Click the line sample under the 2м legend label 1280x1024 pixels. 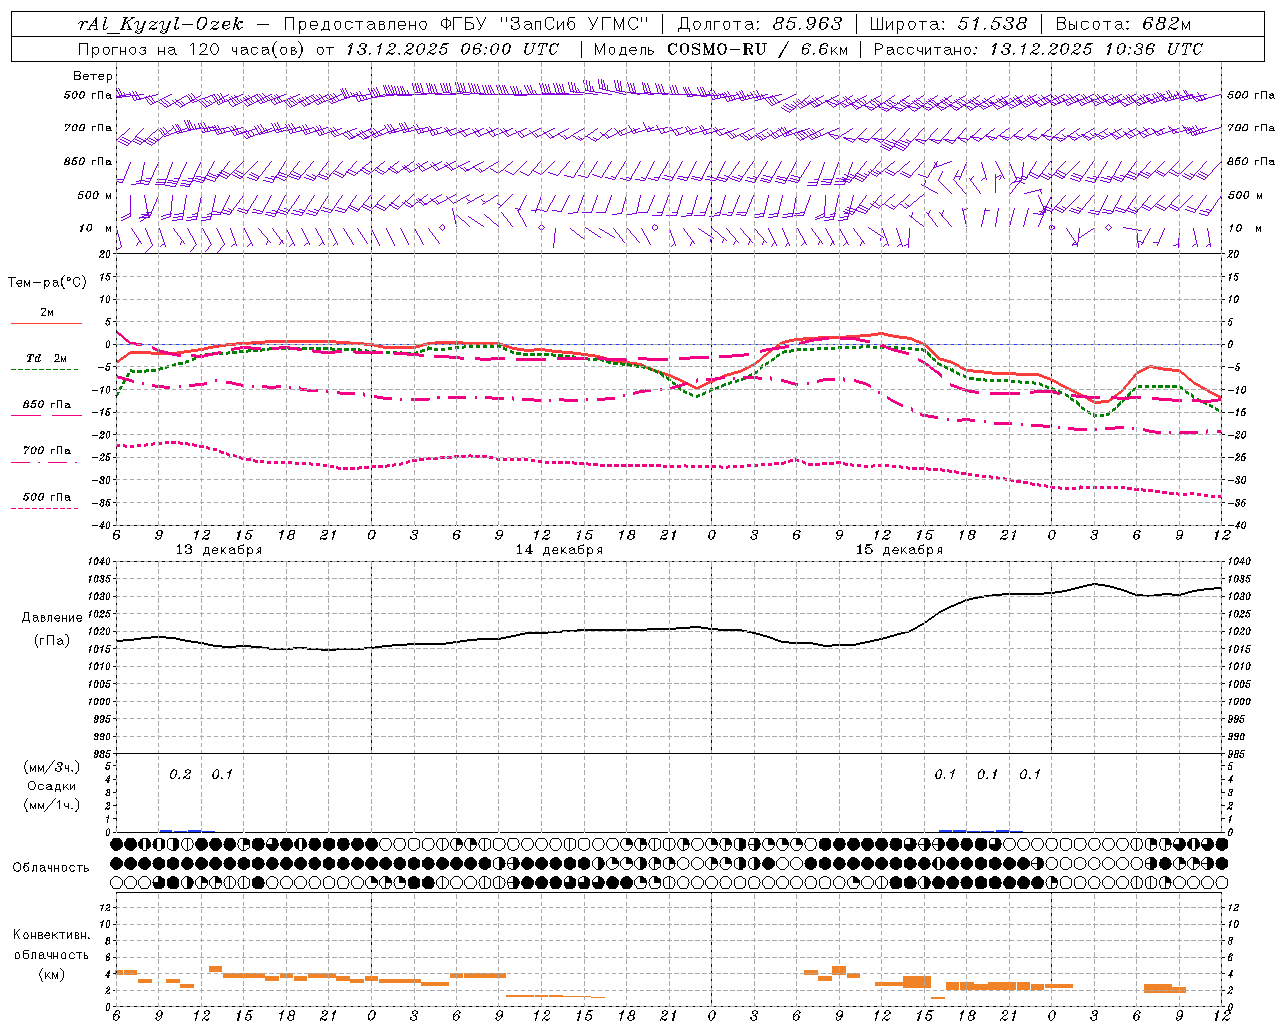(46, 323)
